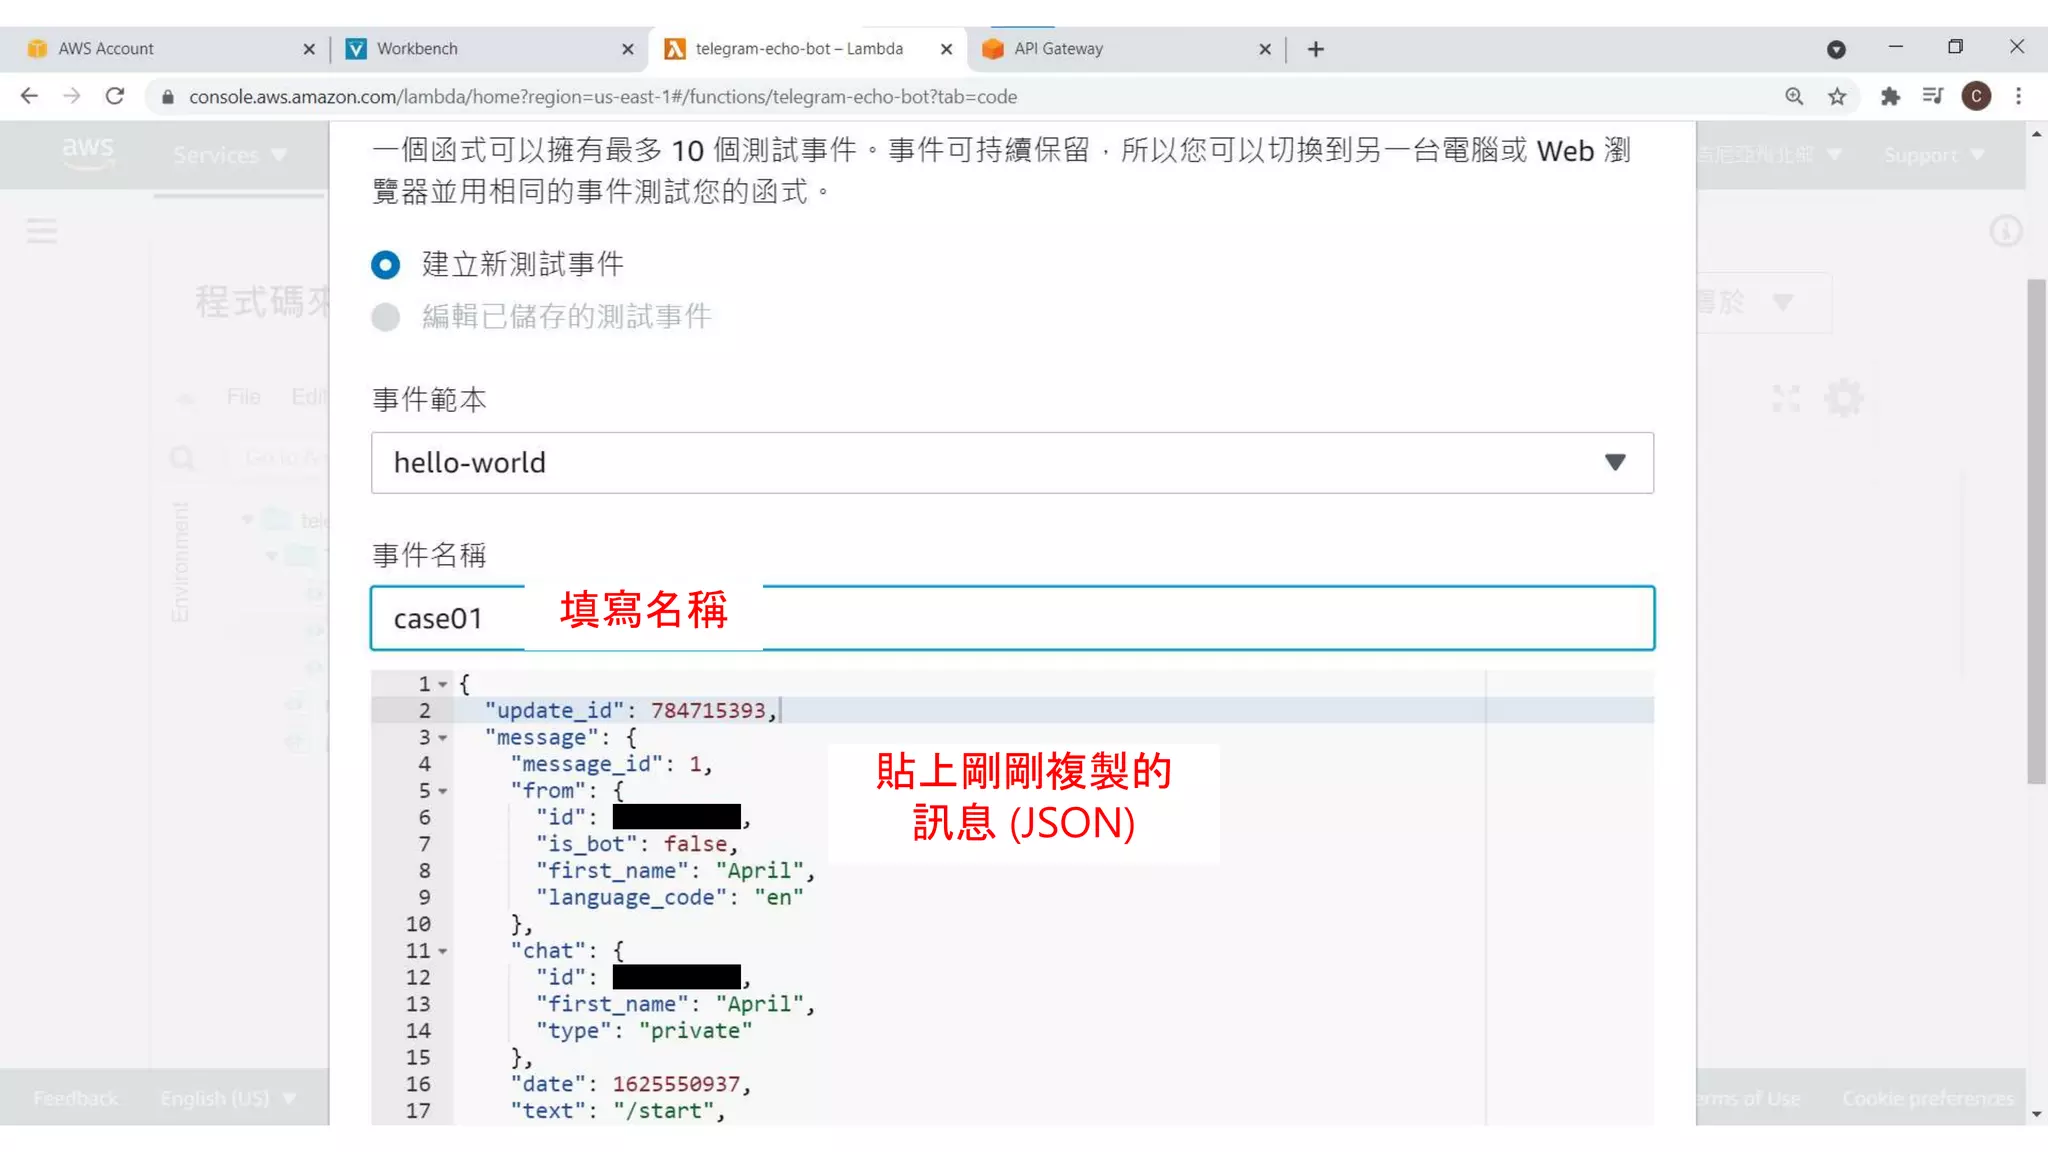Click the "message_id": 1 line
Viewport: 2048px width, 1152px height.
[611, 764]
